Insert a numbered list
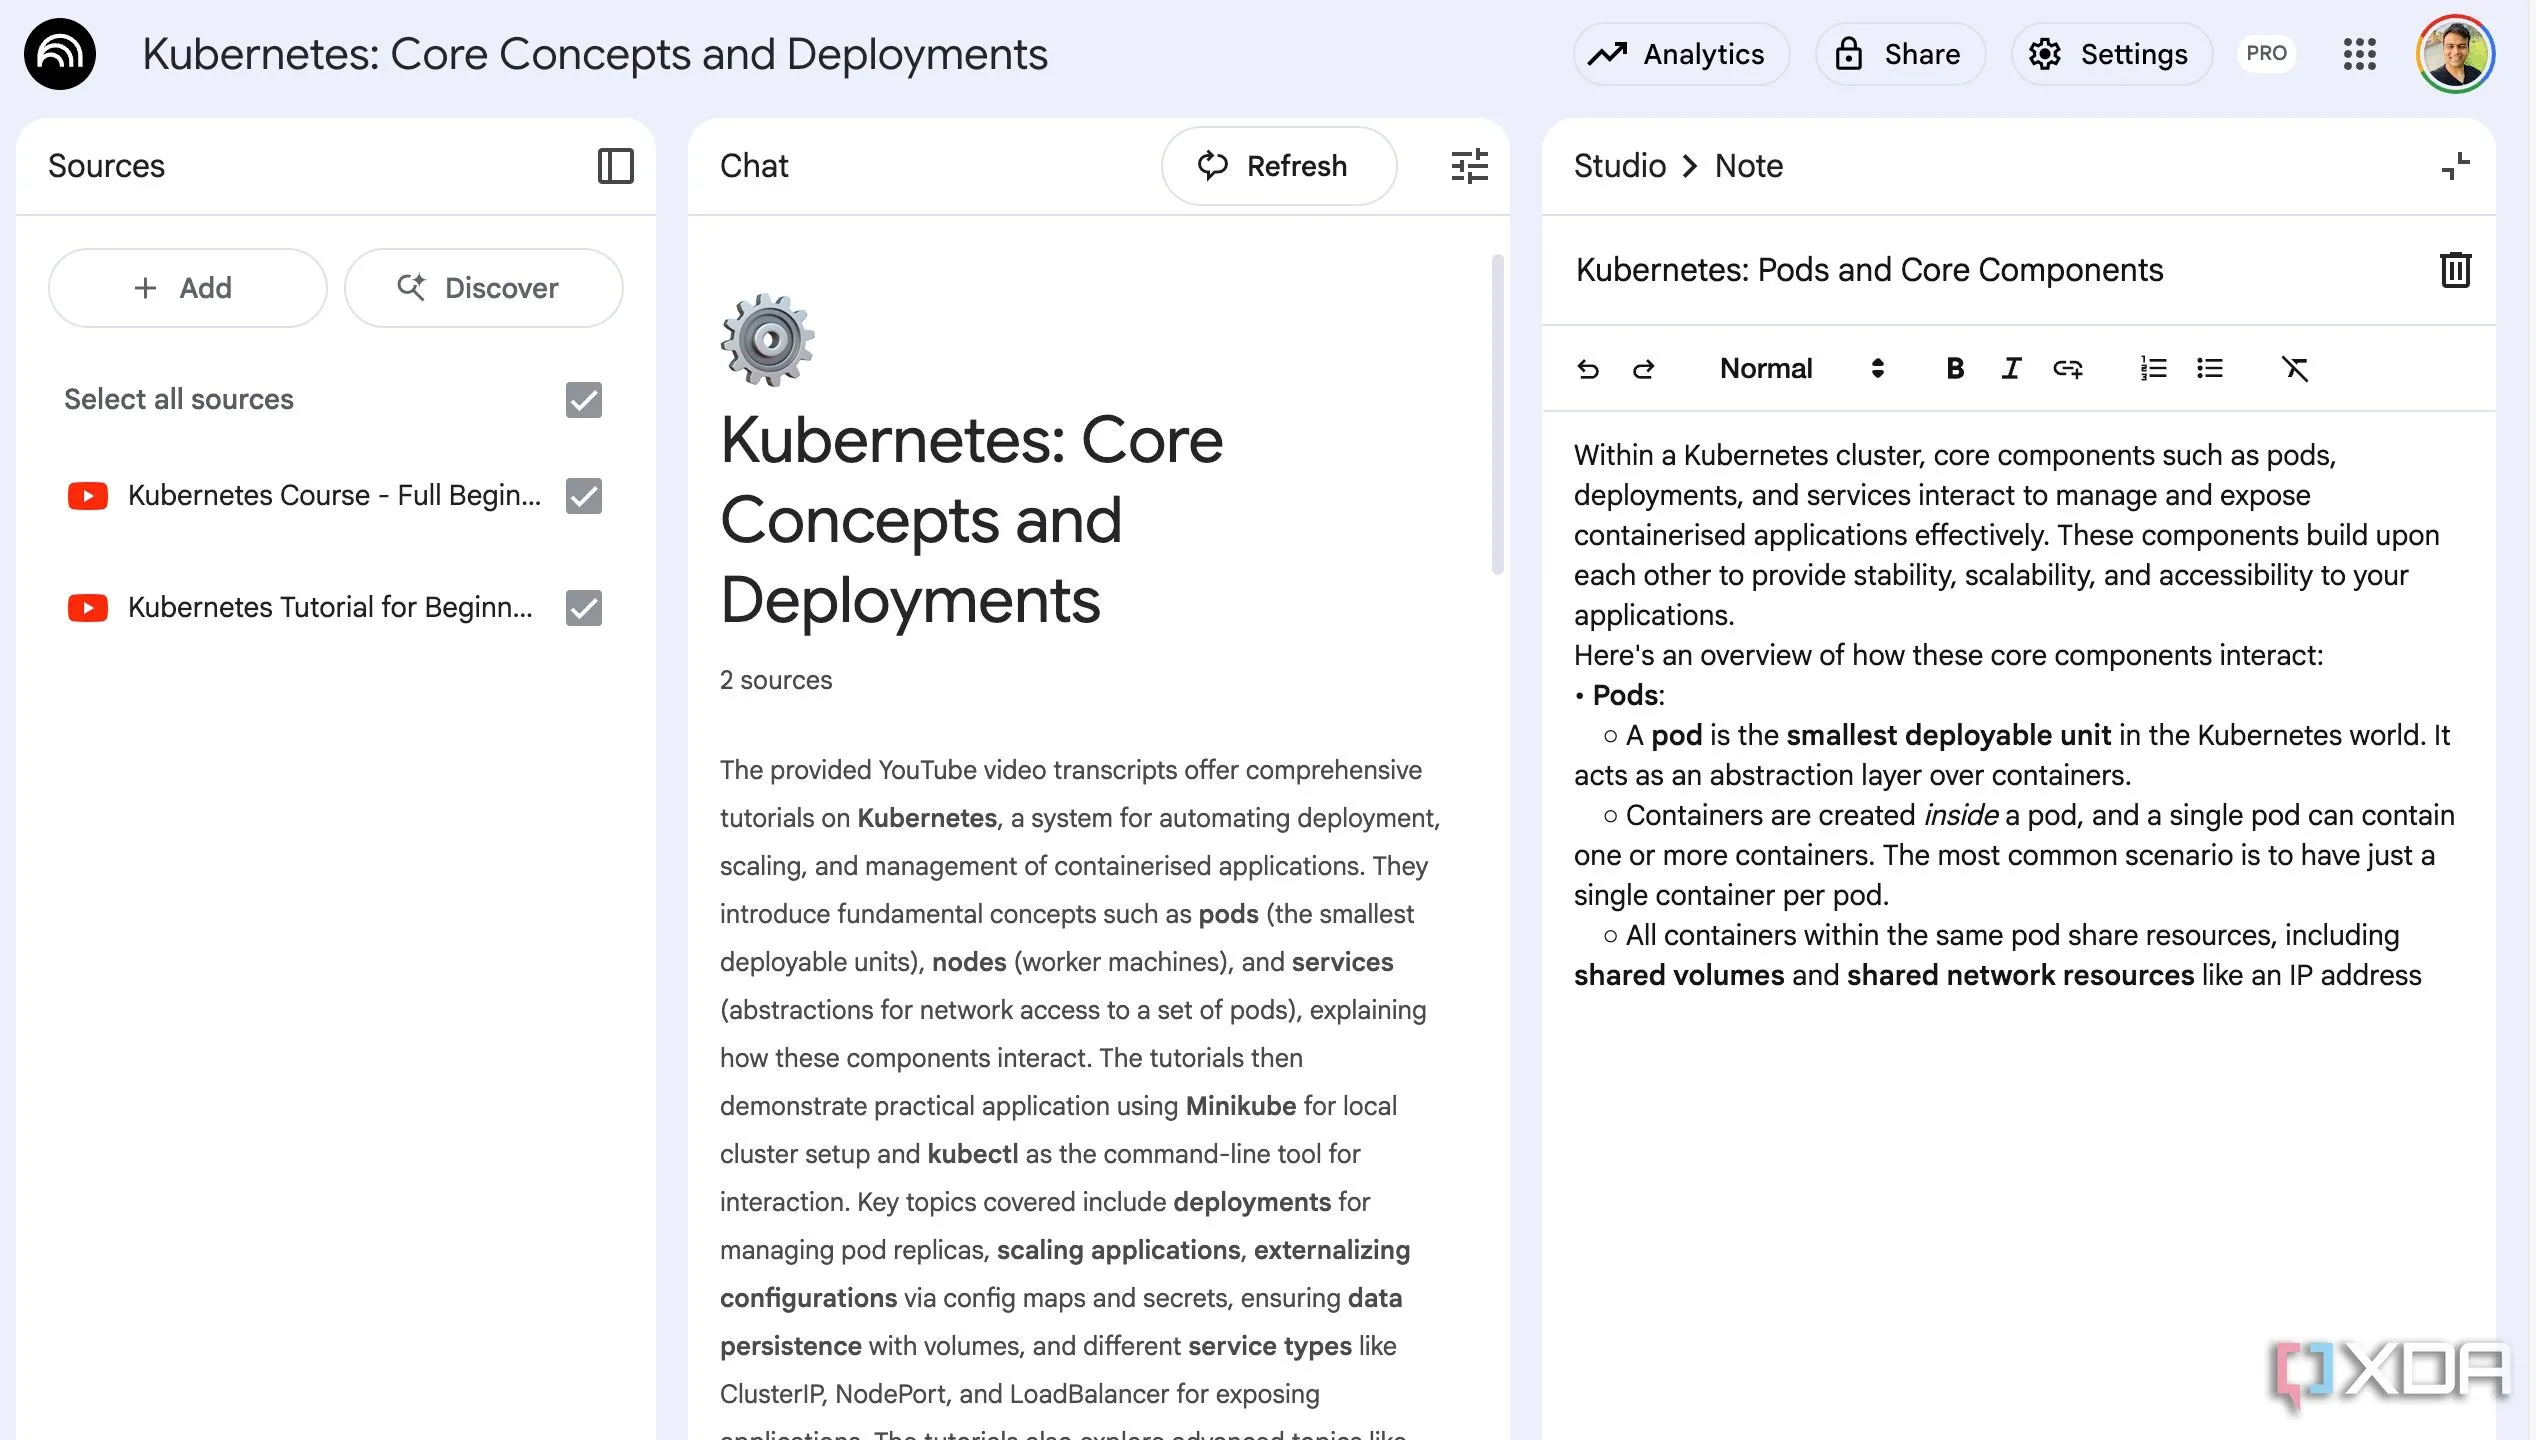2536x1440 pixels. [2153, 369]
